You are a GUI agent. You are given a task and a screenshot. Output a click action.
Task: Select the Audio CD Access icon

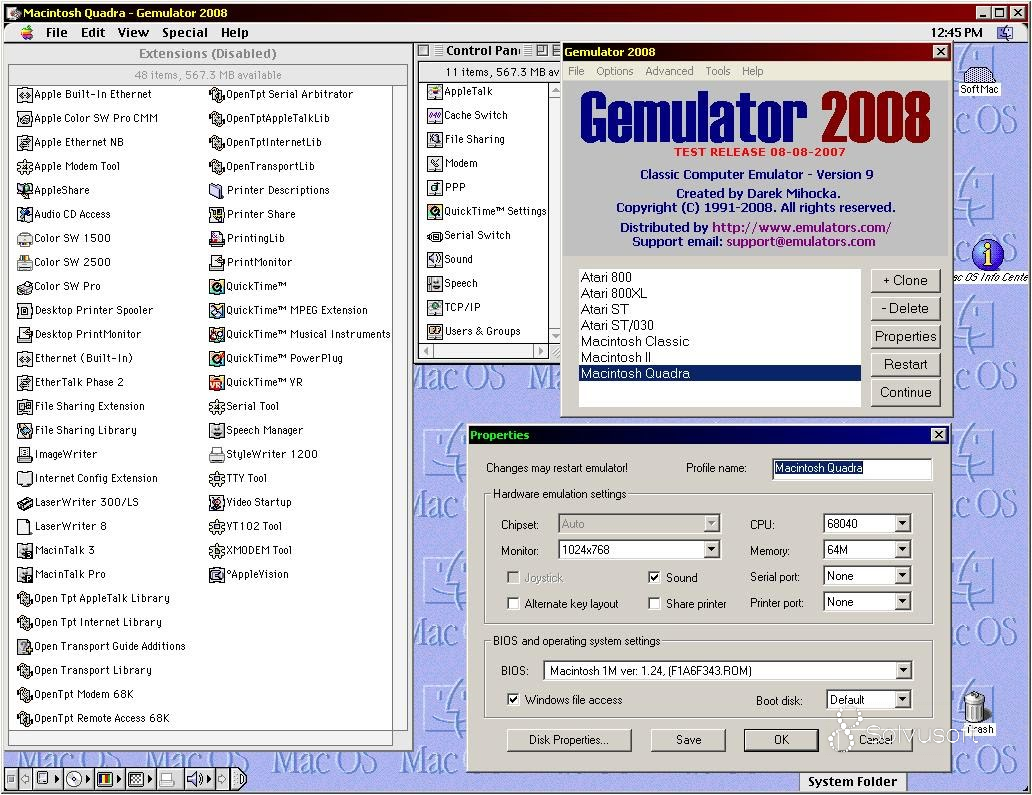click(x=24, y=215)
